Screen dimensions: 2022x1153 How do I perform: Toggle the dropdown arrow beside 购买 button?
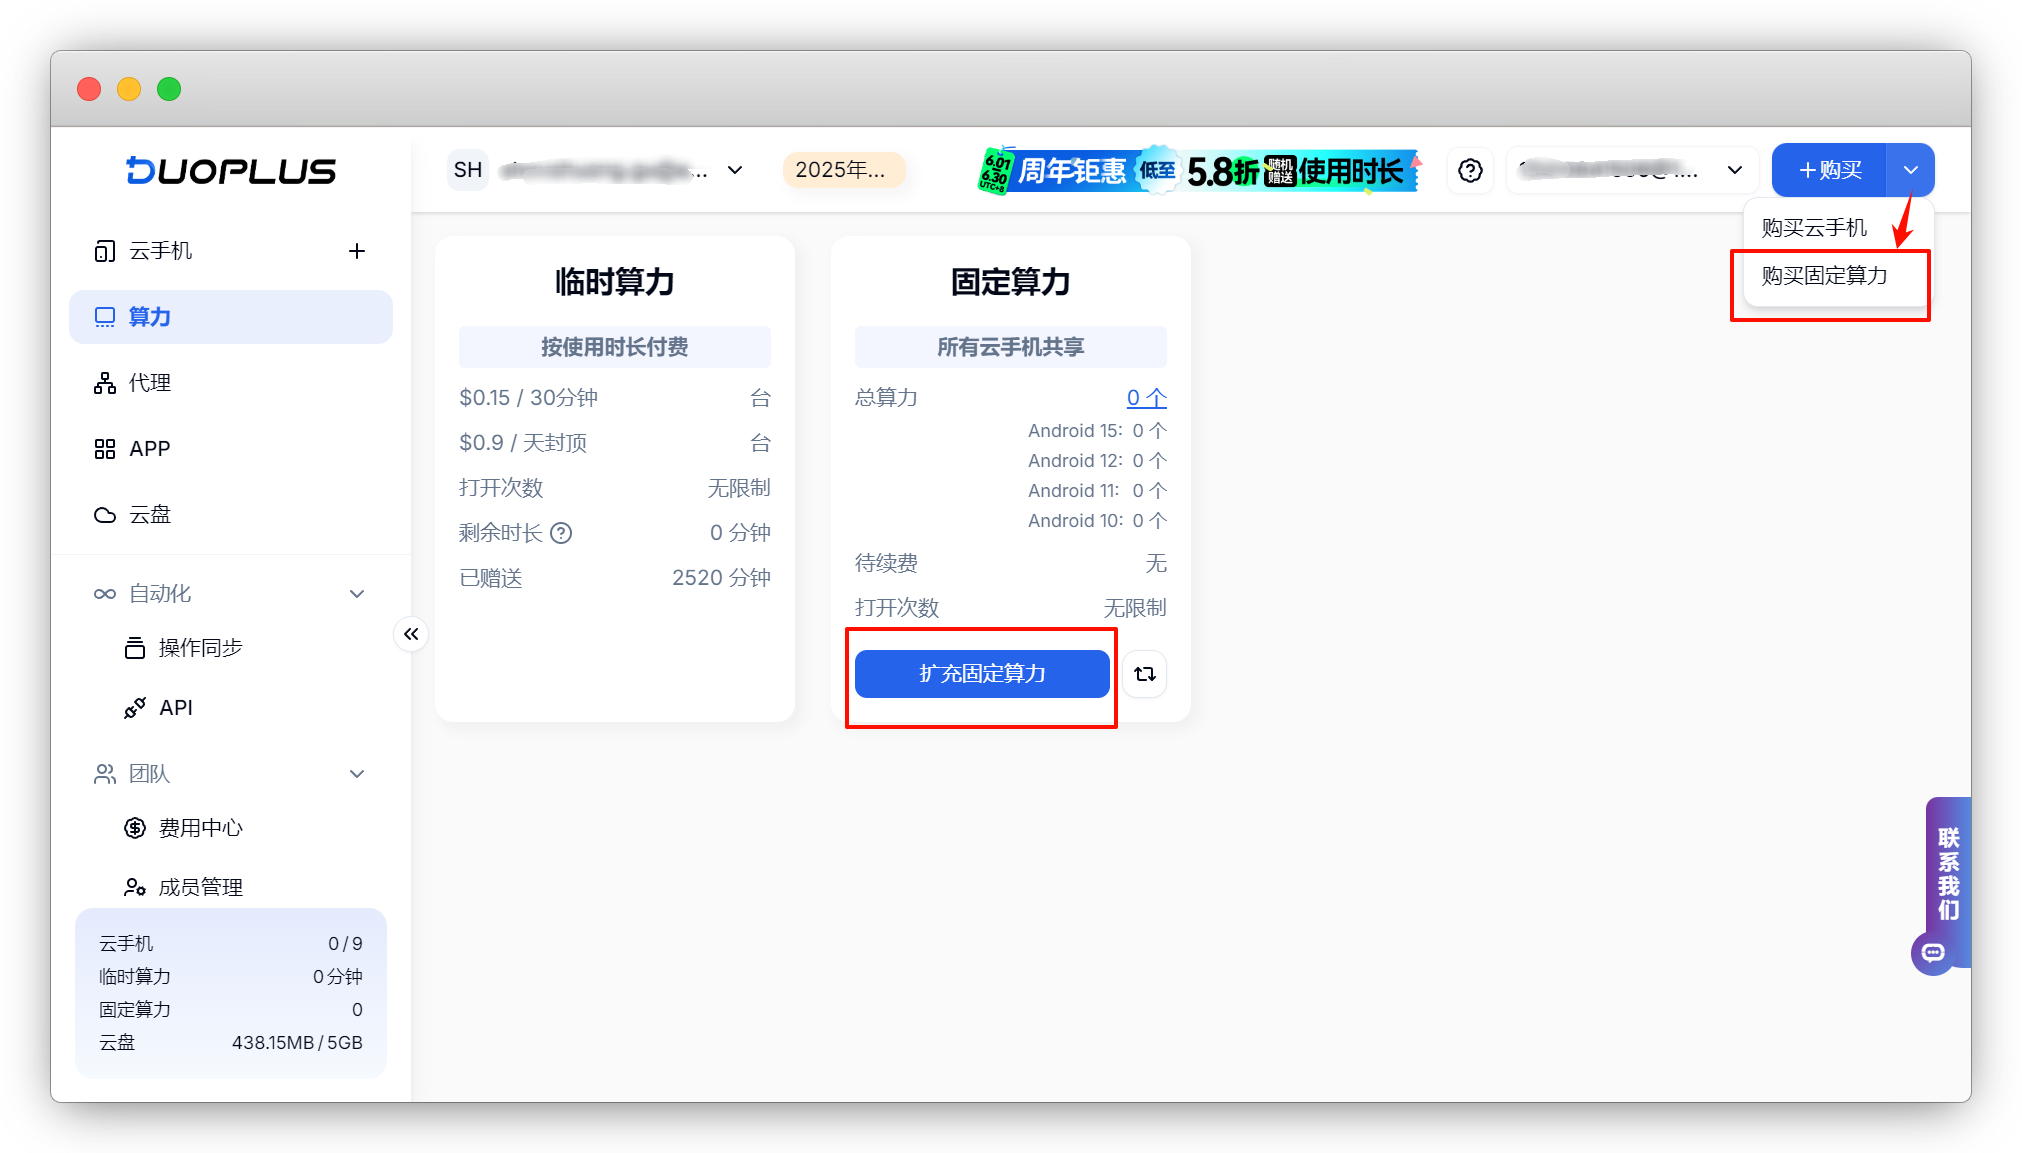pos(1910,170)
